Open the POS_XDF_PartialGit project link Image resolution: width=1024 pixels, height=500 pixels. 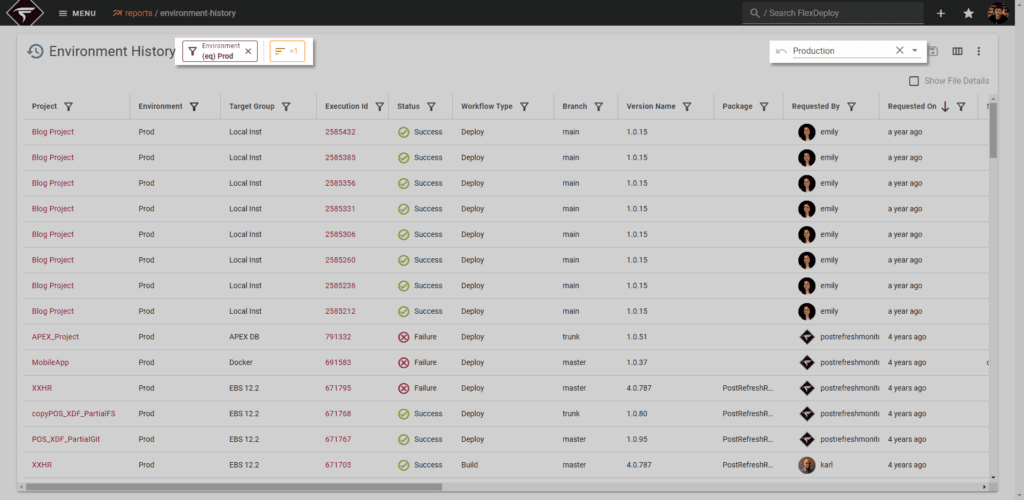point(66,439)
